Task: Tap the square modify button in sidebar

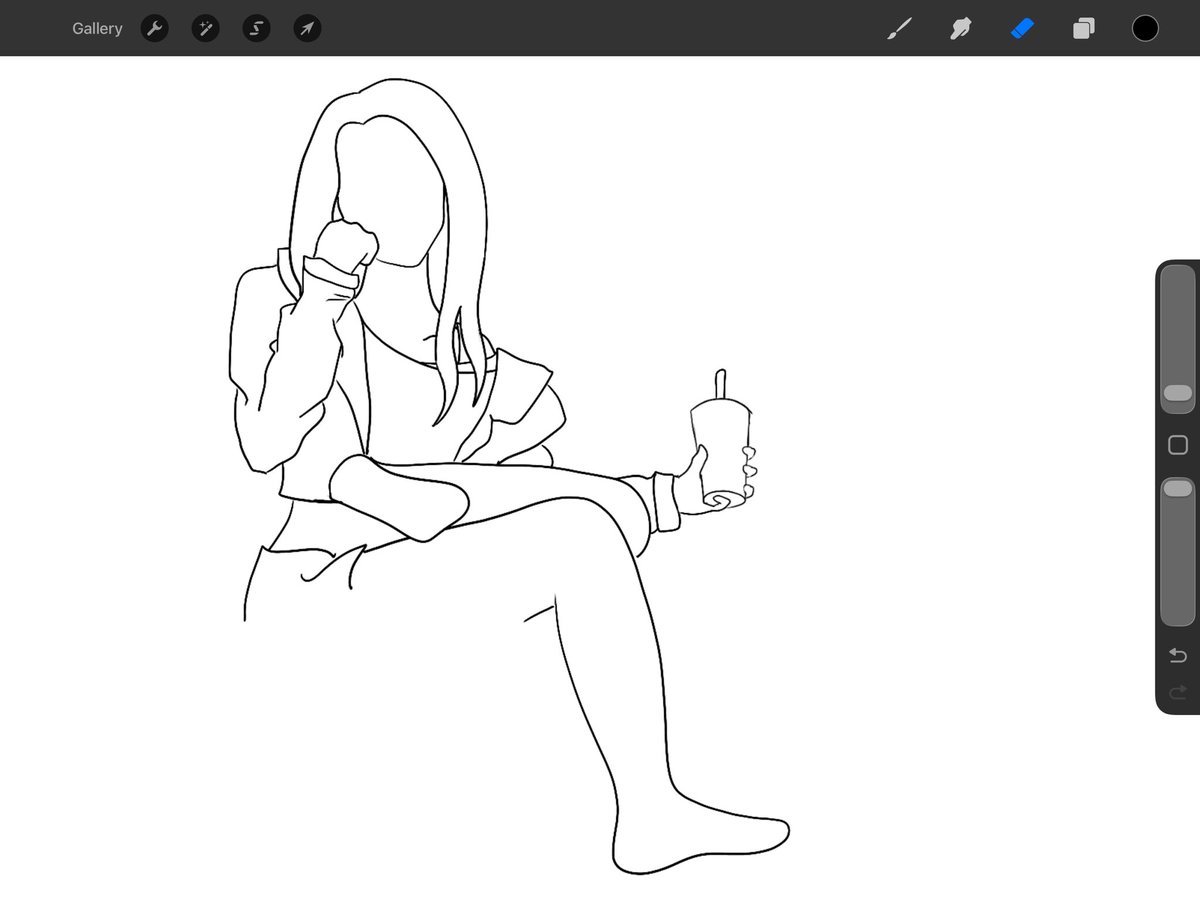Action: [1178, 445]
